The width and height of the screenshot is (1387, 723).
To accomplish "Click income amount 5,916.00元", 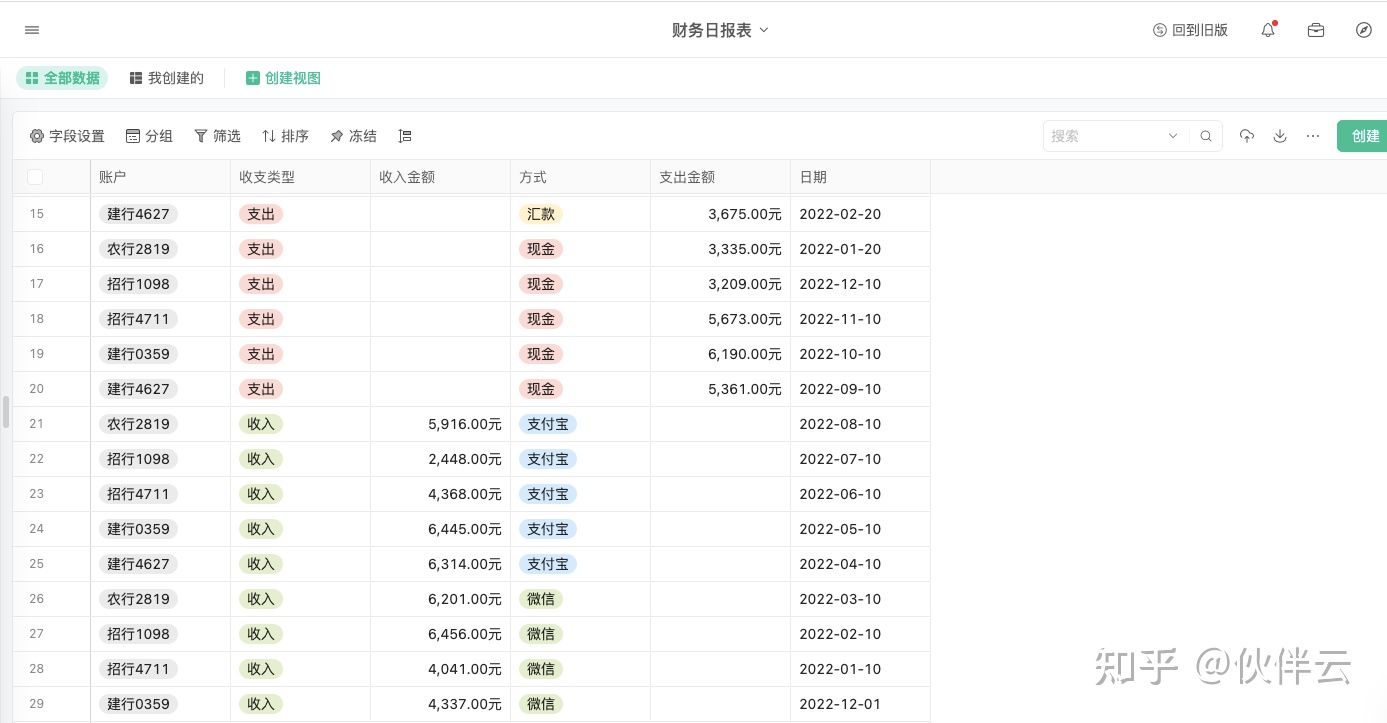I will point(465,424).
